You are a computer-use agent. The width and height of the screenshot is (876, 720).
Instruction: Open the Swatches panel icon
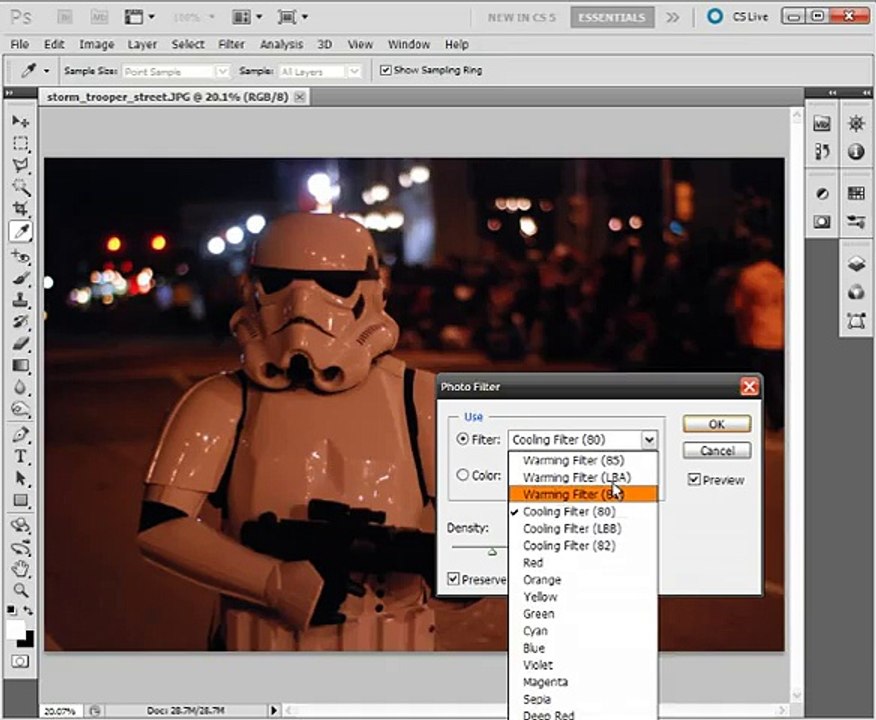(856, 193)
